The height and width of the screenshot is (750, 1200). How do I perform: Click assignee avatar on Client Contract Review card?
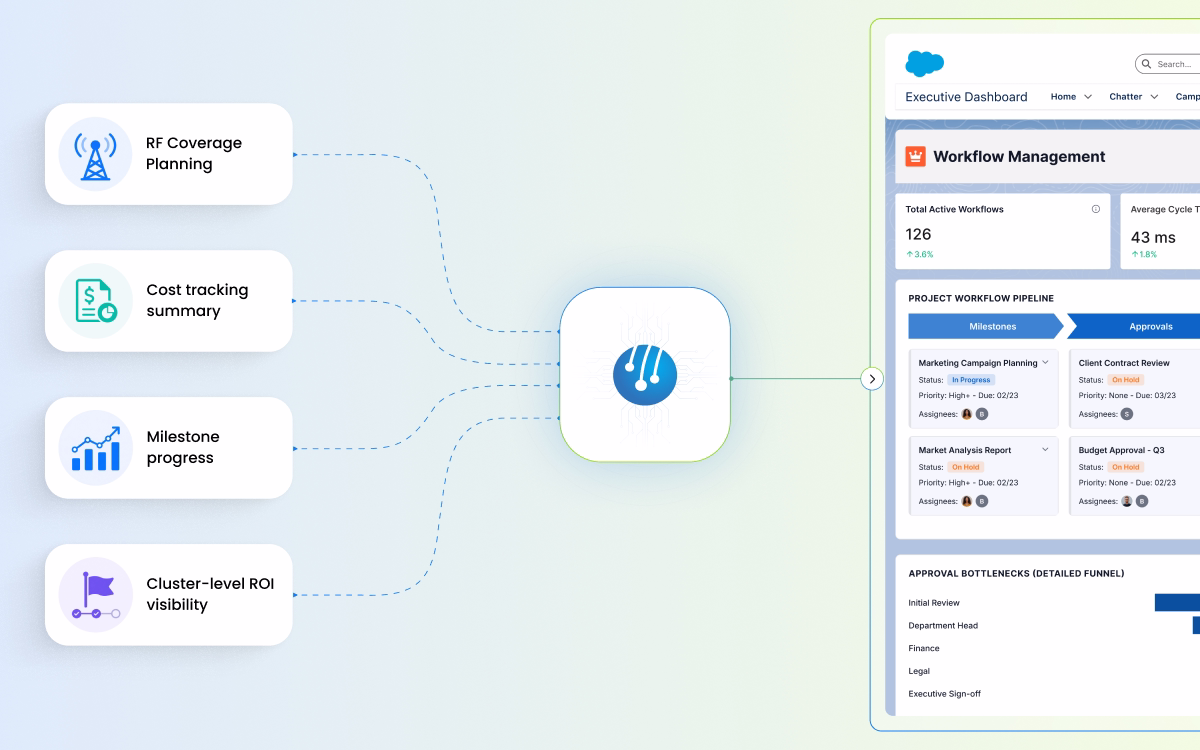[x=1127, y=414]
